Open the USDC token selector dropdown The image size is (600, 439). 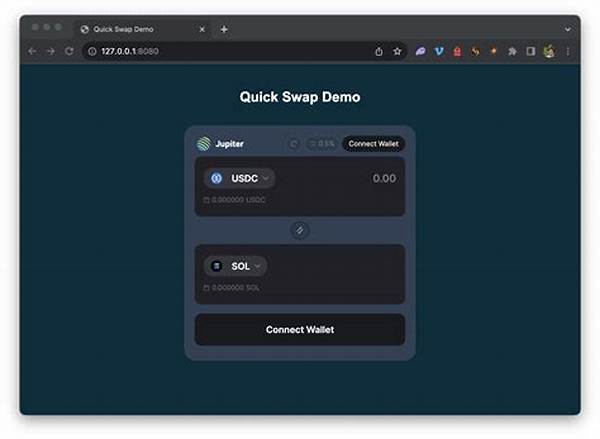pos(240,178)
